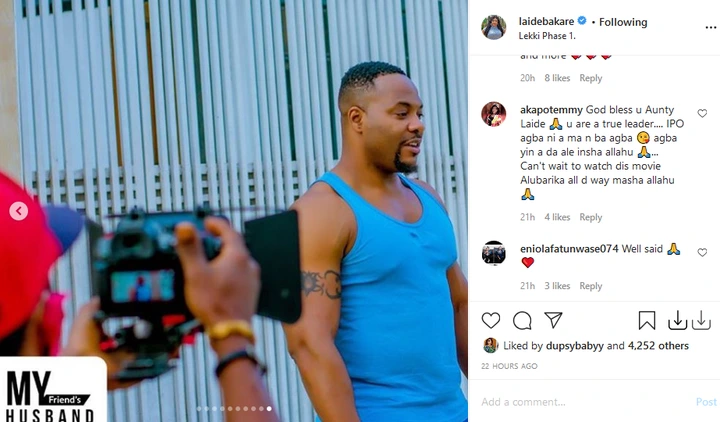Like eniolafatunwase074's comment

[702, 252]
